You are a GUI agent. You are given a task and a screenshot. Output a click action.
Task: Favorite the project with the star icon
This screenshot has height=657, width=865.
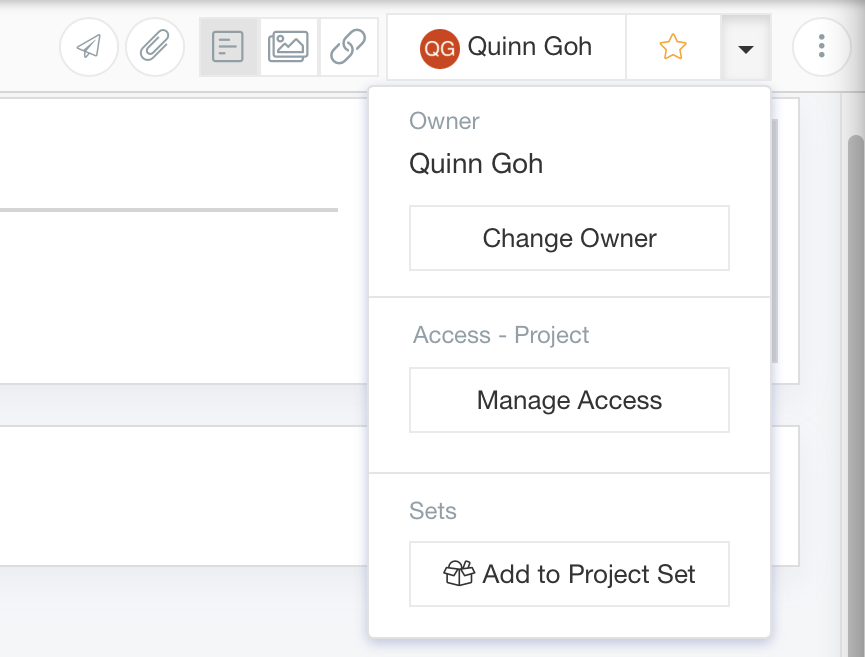673,47
